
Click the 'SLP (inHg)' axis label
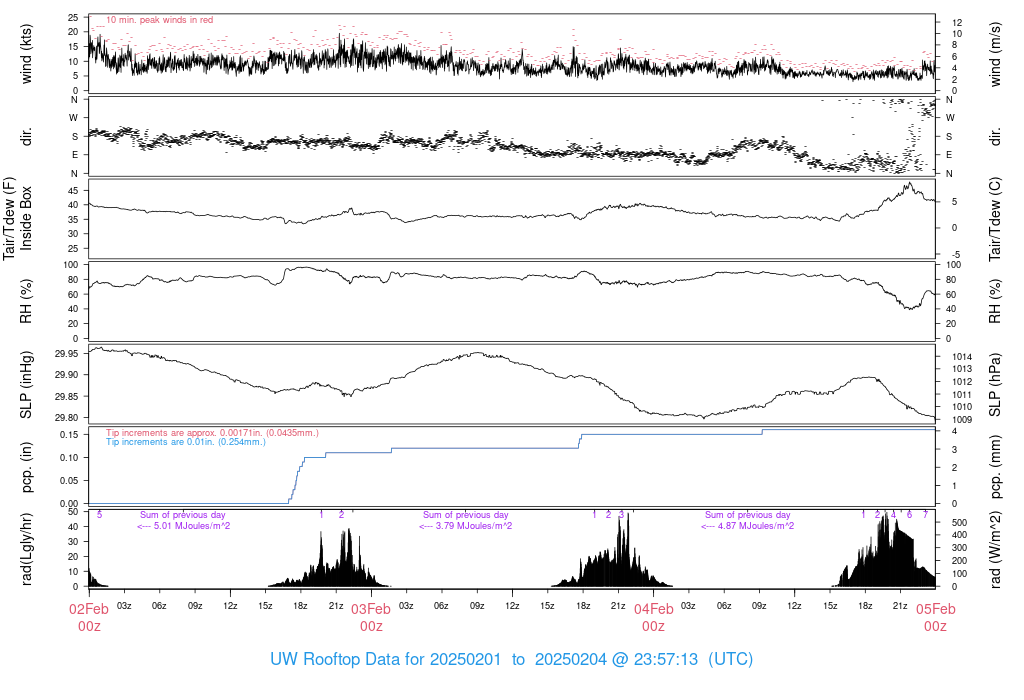coord(26,385)
